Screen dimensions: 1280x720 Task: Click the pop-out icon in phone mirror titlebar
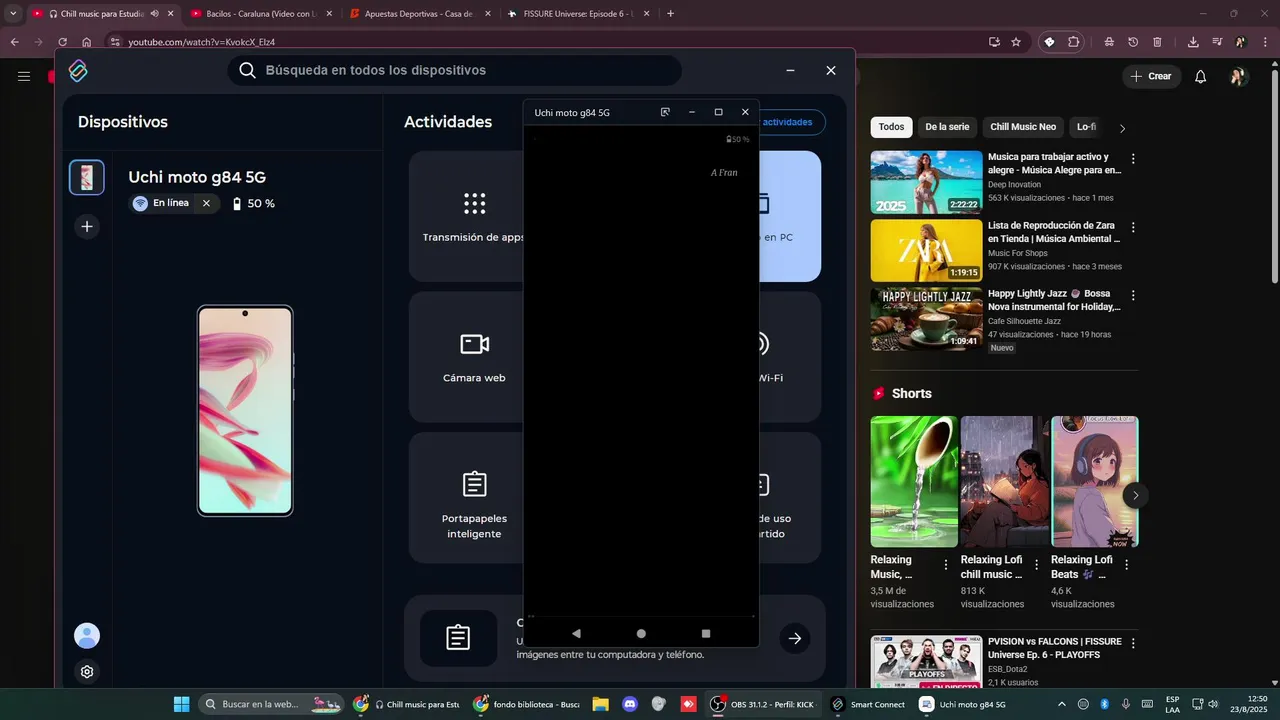pos(665,112)
